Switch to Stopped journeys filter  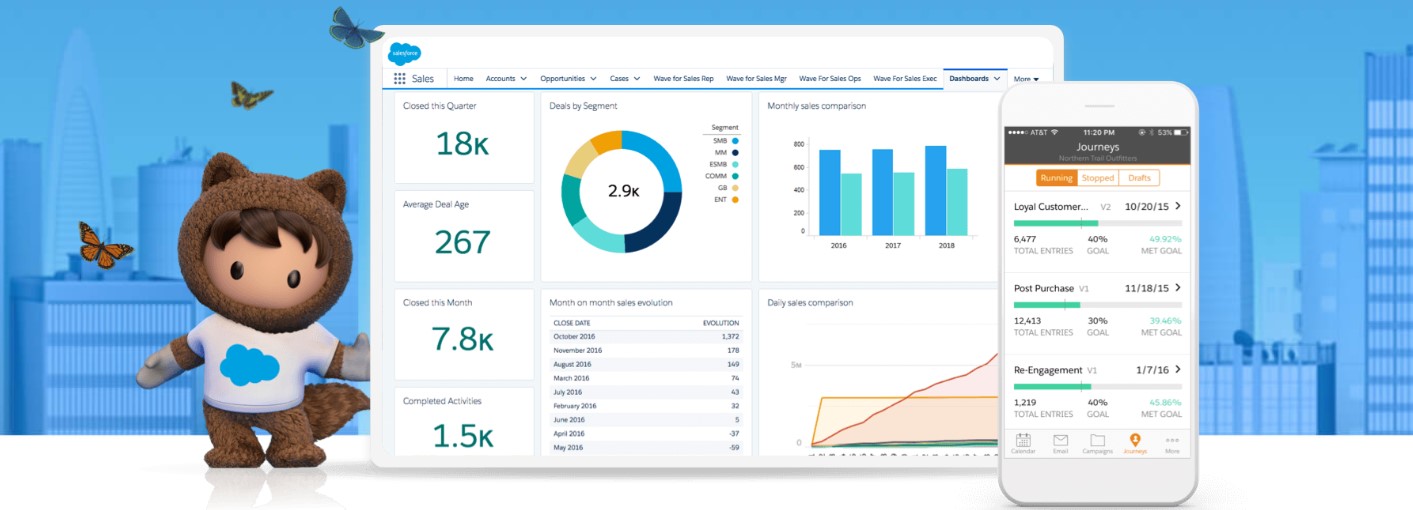pyautogui.click(x=1097, y=178)
